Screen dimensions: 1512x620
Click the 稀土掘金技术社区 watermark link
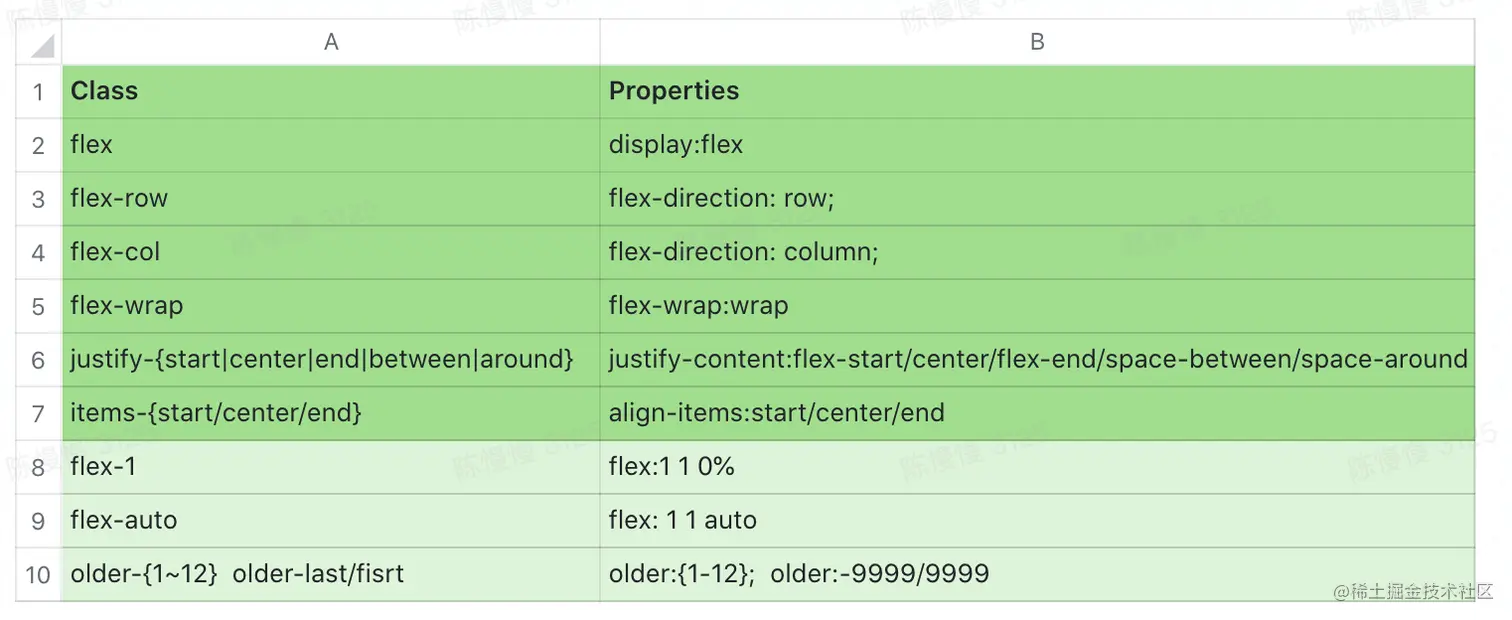click(1412, 592)
